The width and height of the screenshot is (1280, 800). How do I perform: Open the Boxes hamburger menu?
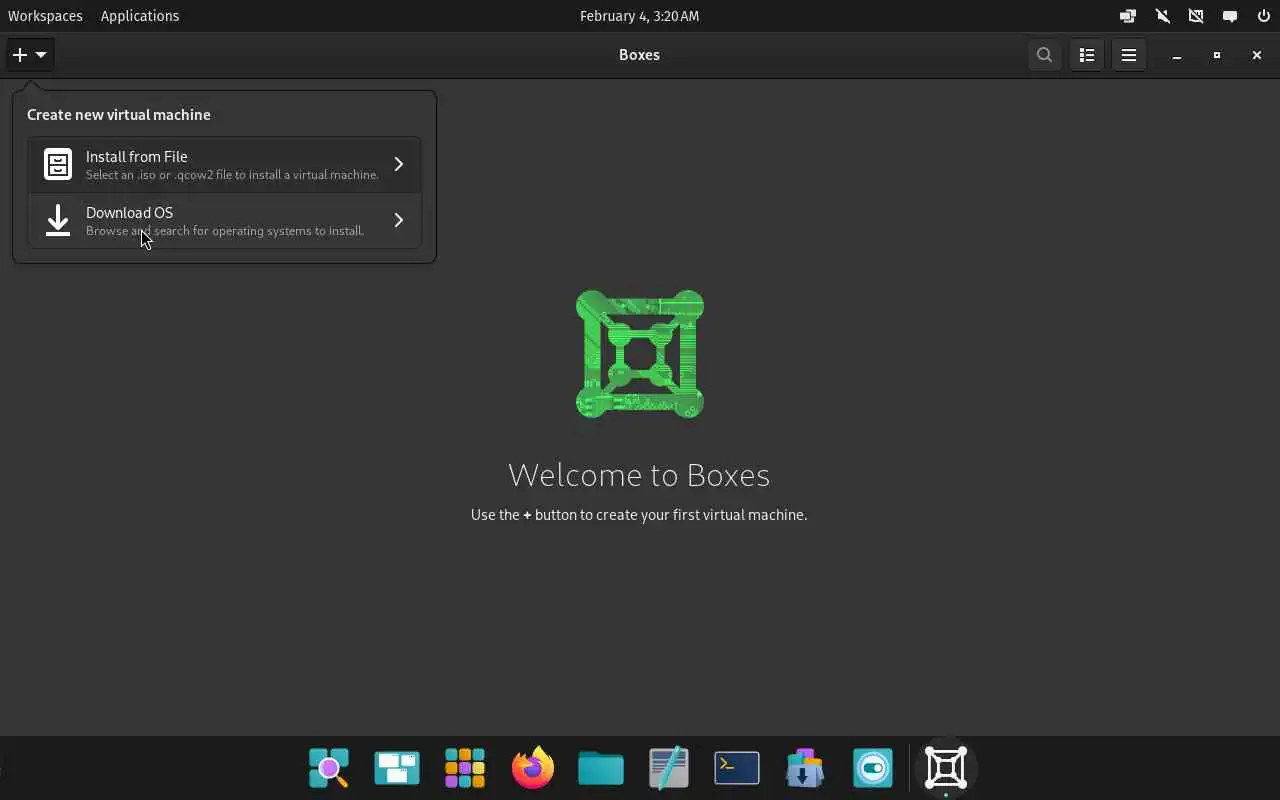tap(1129, 55)
